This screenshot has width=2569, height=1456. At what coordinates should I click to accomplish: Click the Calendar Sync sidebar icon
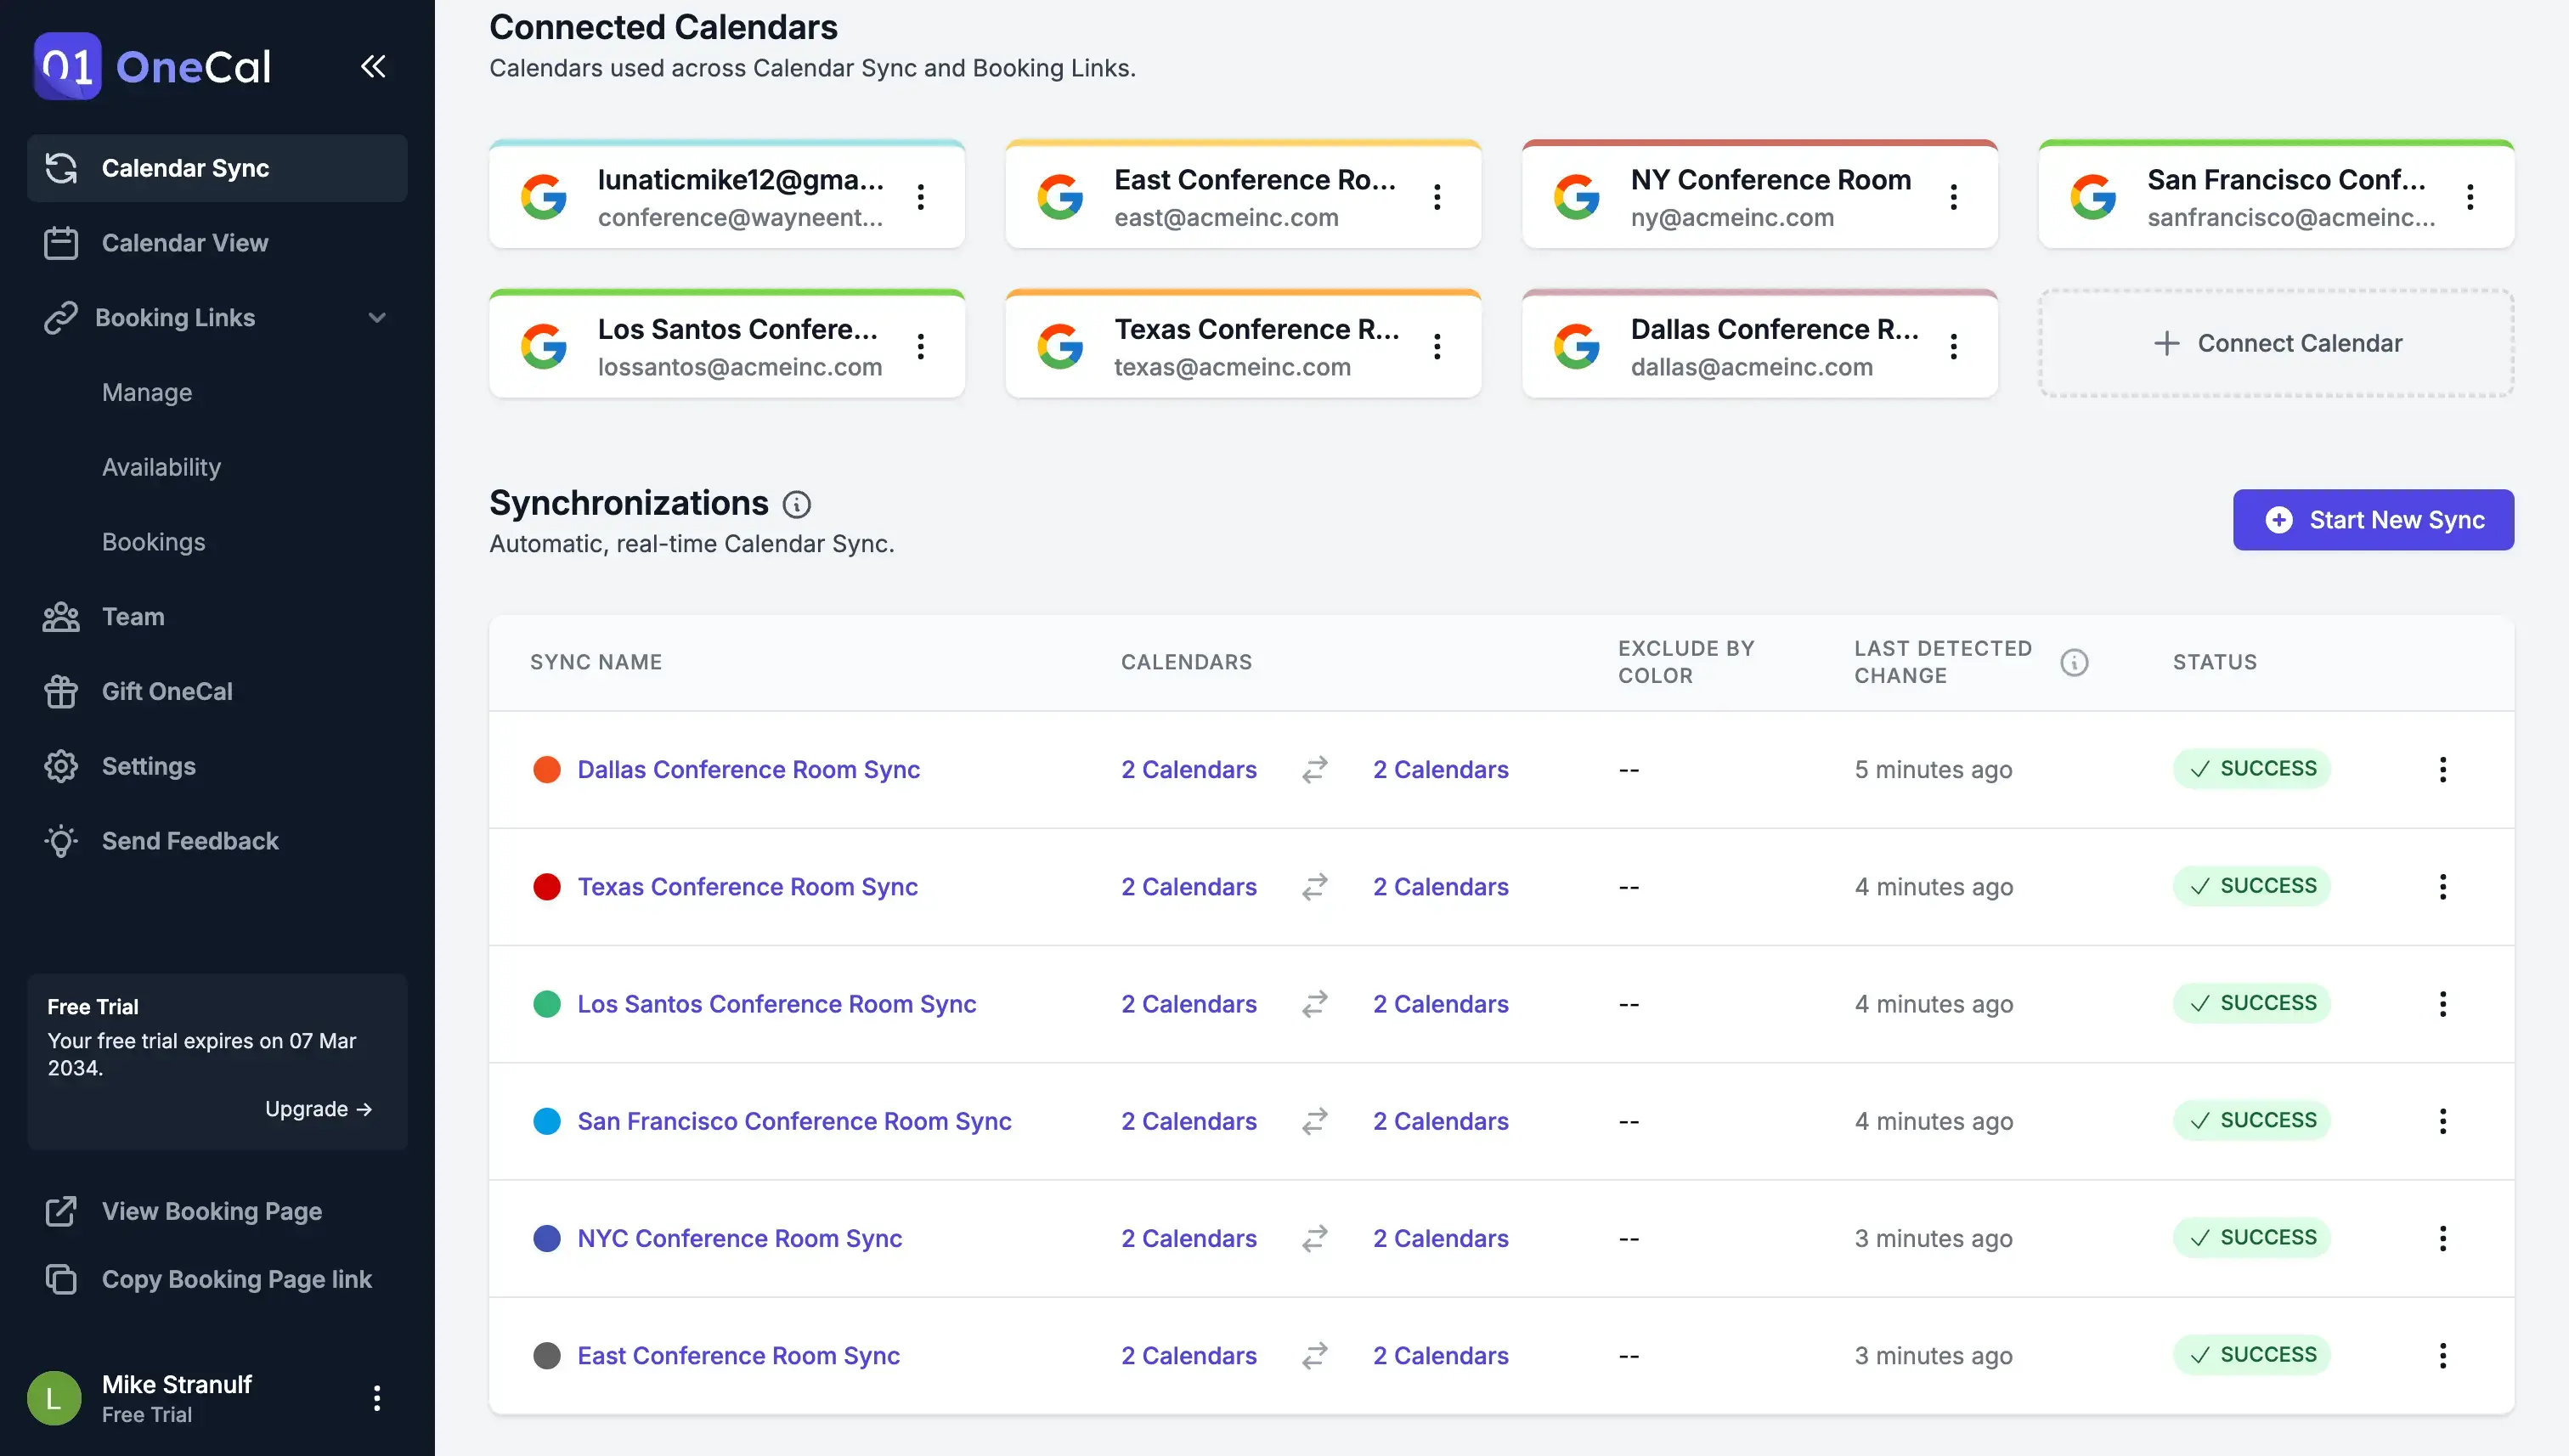60,167
